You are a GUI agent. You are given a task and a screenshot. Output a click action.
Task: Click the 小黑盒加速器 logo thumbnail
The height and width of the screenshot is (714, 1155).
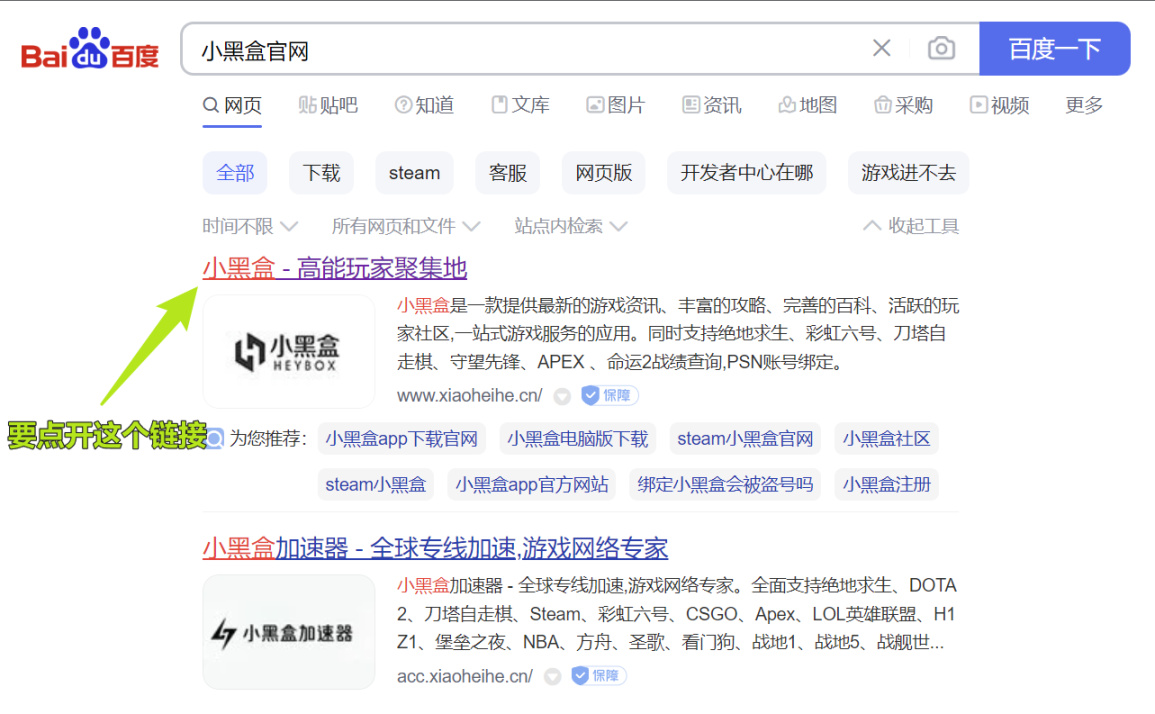[289, 632]
